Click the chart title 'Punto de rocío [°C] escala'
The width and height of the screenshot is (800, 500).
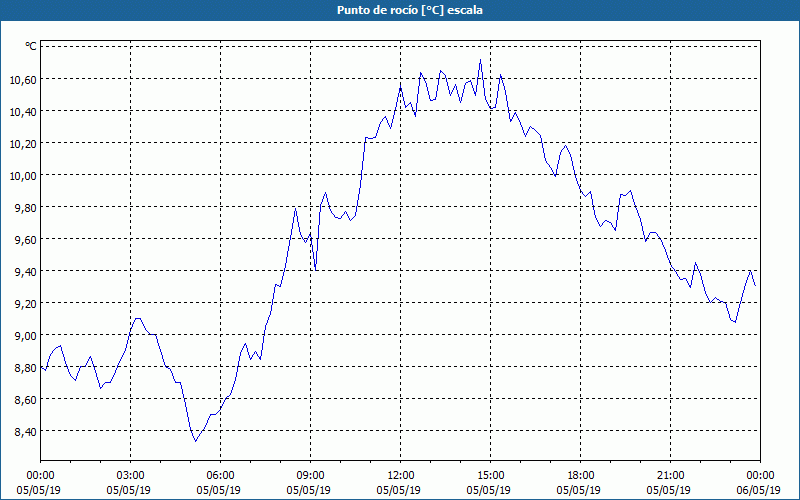tap(410, 10)
